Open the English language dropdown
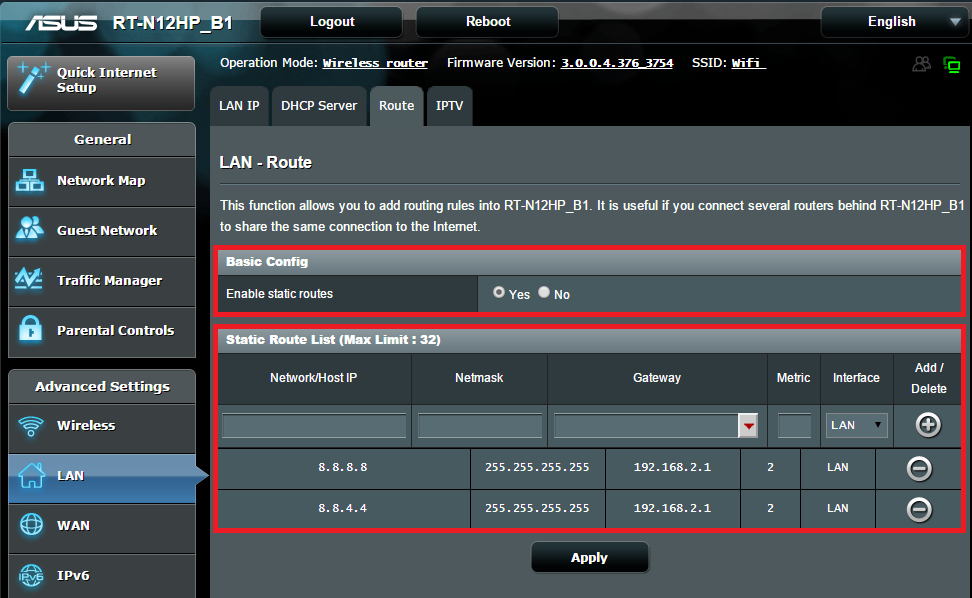Viewport: 972px width, 598px height. [895, 22]
